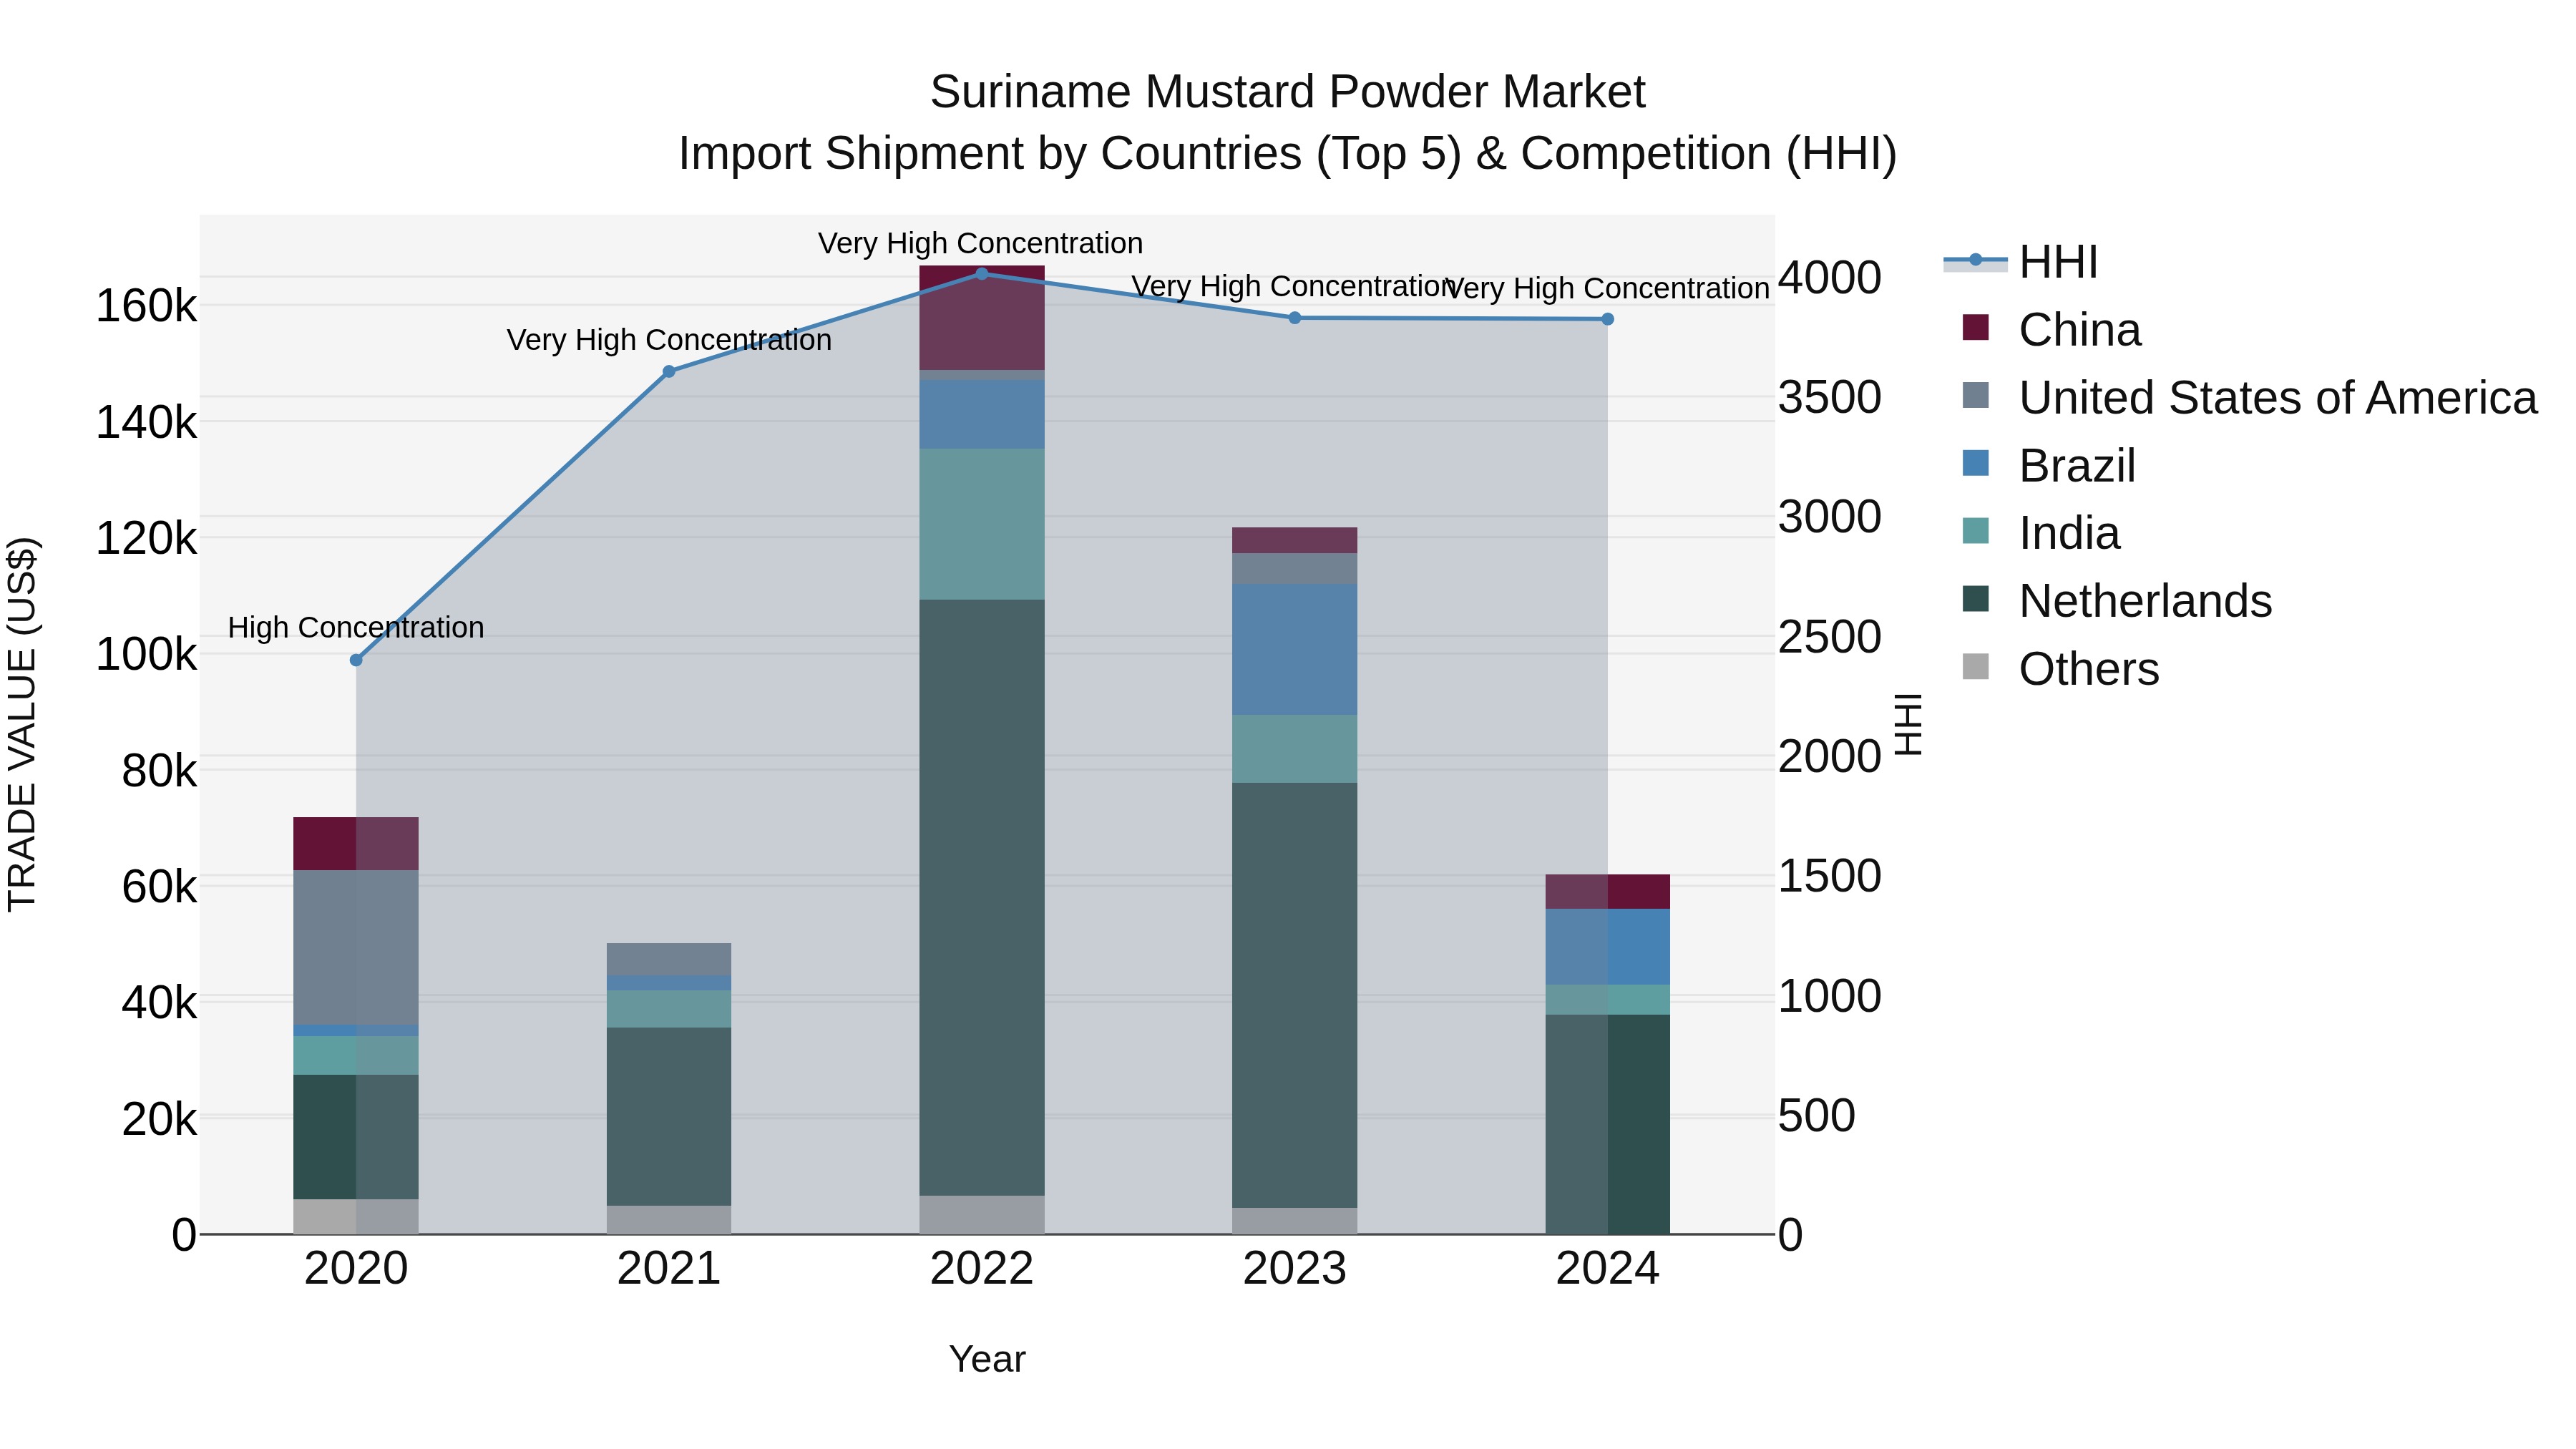Click the Brazil legend color swatch
This screenshot has width=2576, height=1449.
point(1976,463)
